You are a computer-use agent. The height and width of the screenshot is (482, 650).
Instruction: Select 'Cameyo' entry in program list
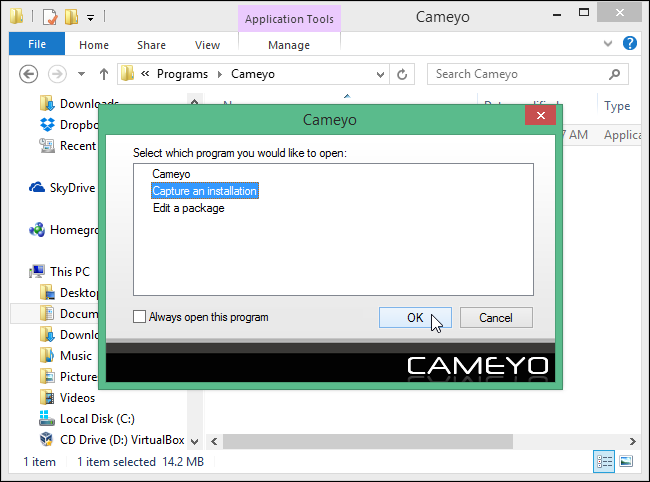coord(171,174)
